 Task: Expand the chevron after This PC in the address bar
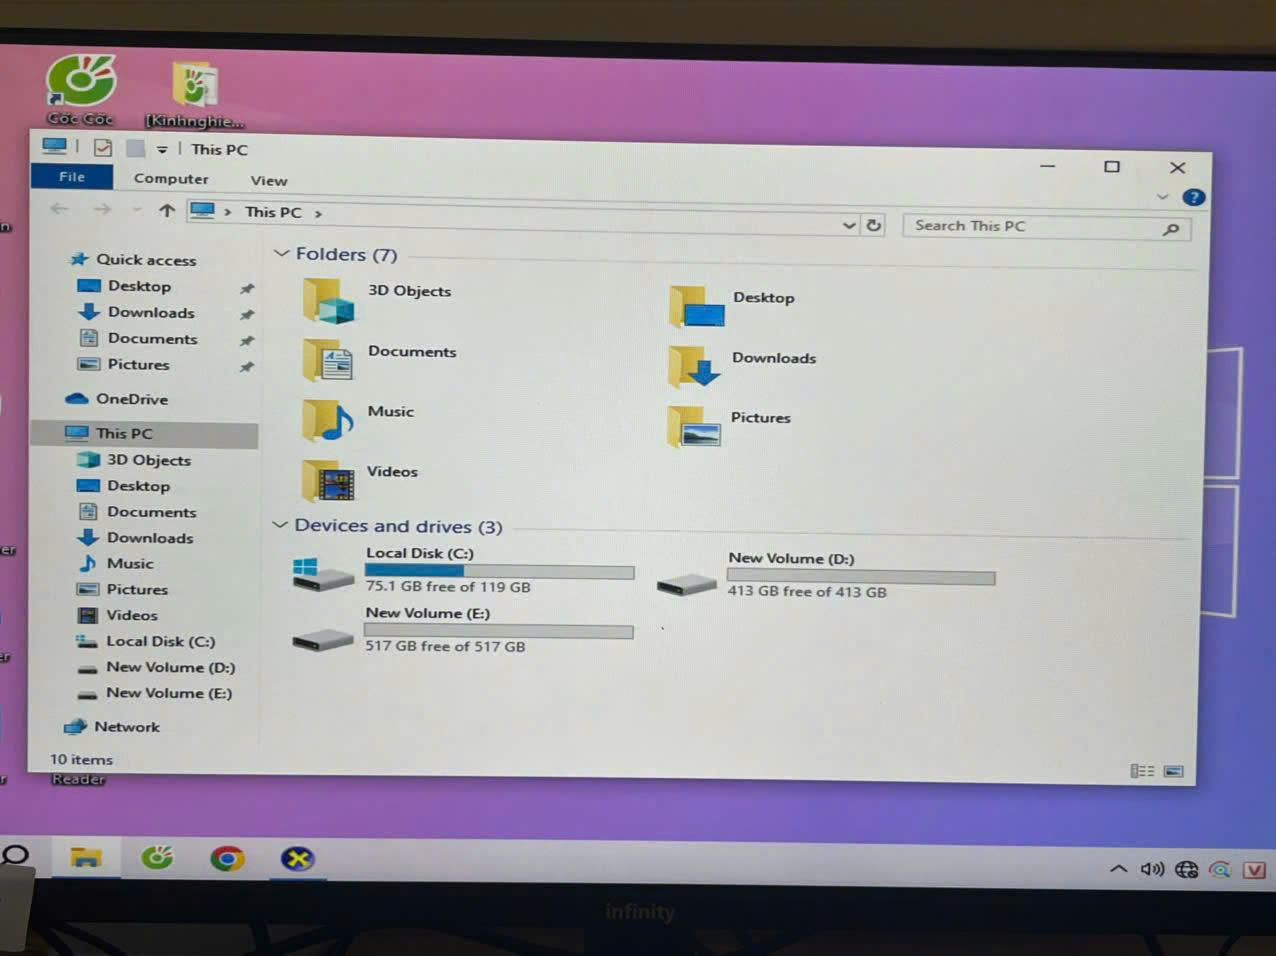[x=318, y=214]
